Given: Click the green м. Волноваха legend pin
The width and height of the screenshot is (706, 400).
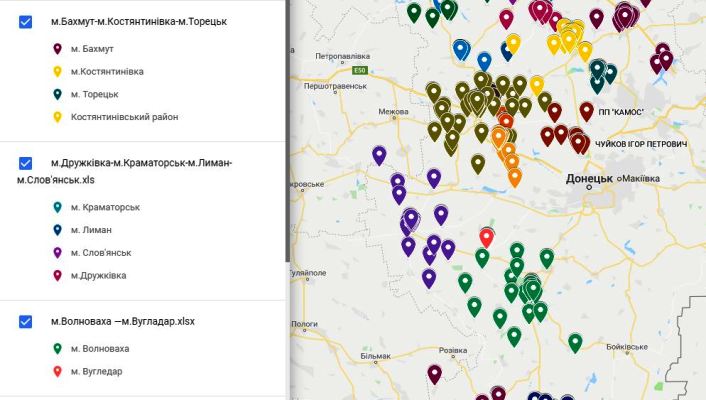Looking at the screenshot, I should tap(57, 349).
